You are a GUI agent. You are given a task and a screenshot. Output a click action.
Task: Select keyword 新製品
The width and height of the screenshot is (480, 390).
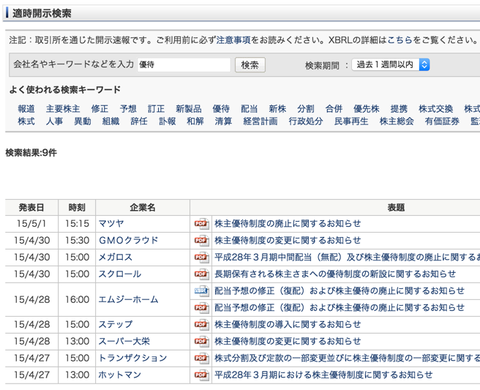click(x=189, y=109)
